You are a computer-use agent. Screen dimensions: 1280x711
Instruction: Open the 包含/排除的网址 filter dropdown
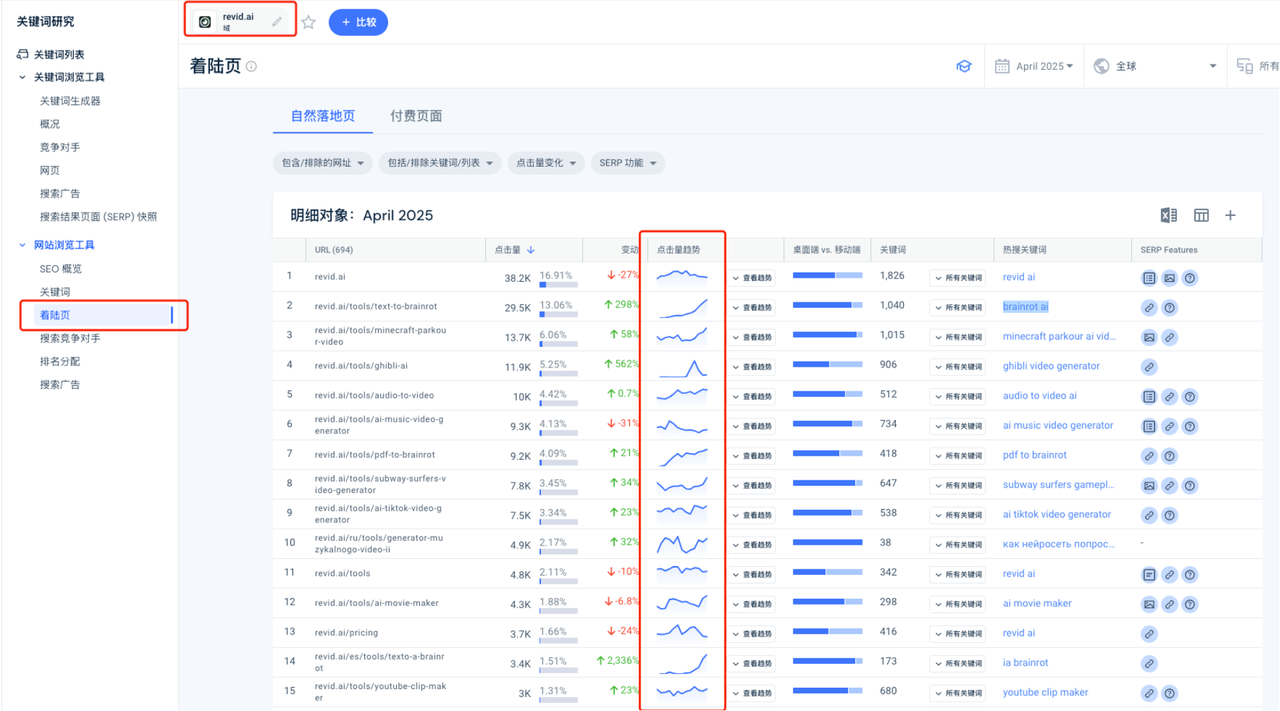tap(322, 163)
